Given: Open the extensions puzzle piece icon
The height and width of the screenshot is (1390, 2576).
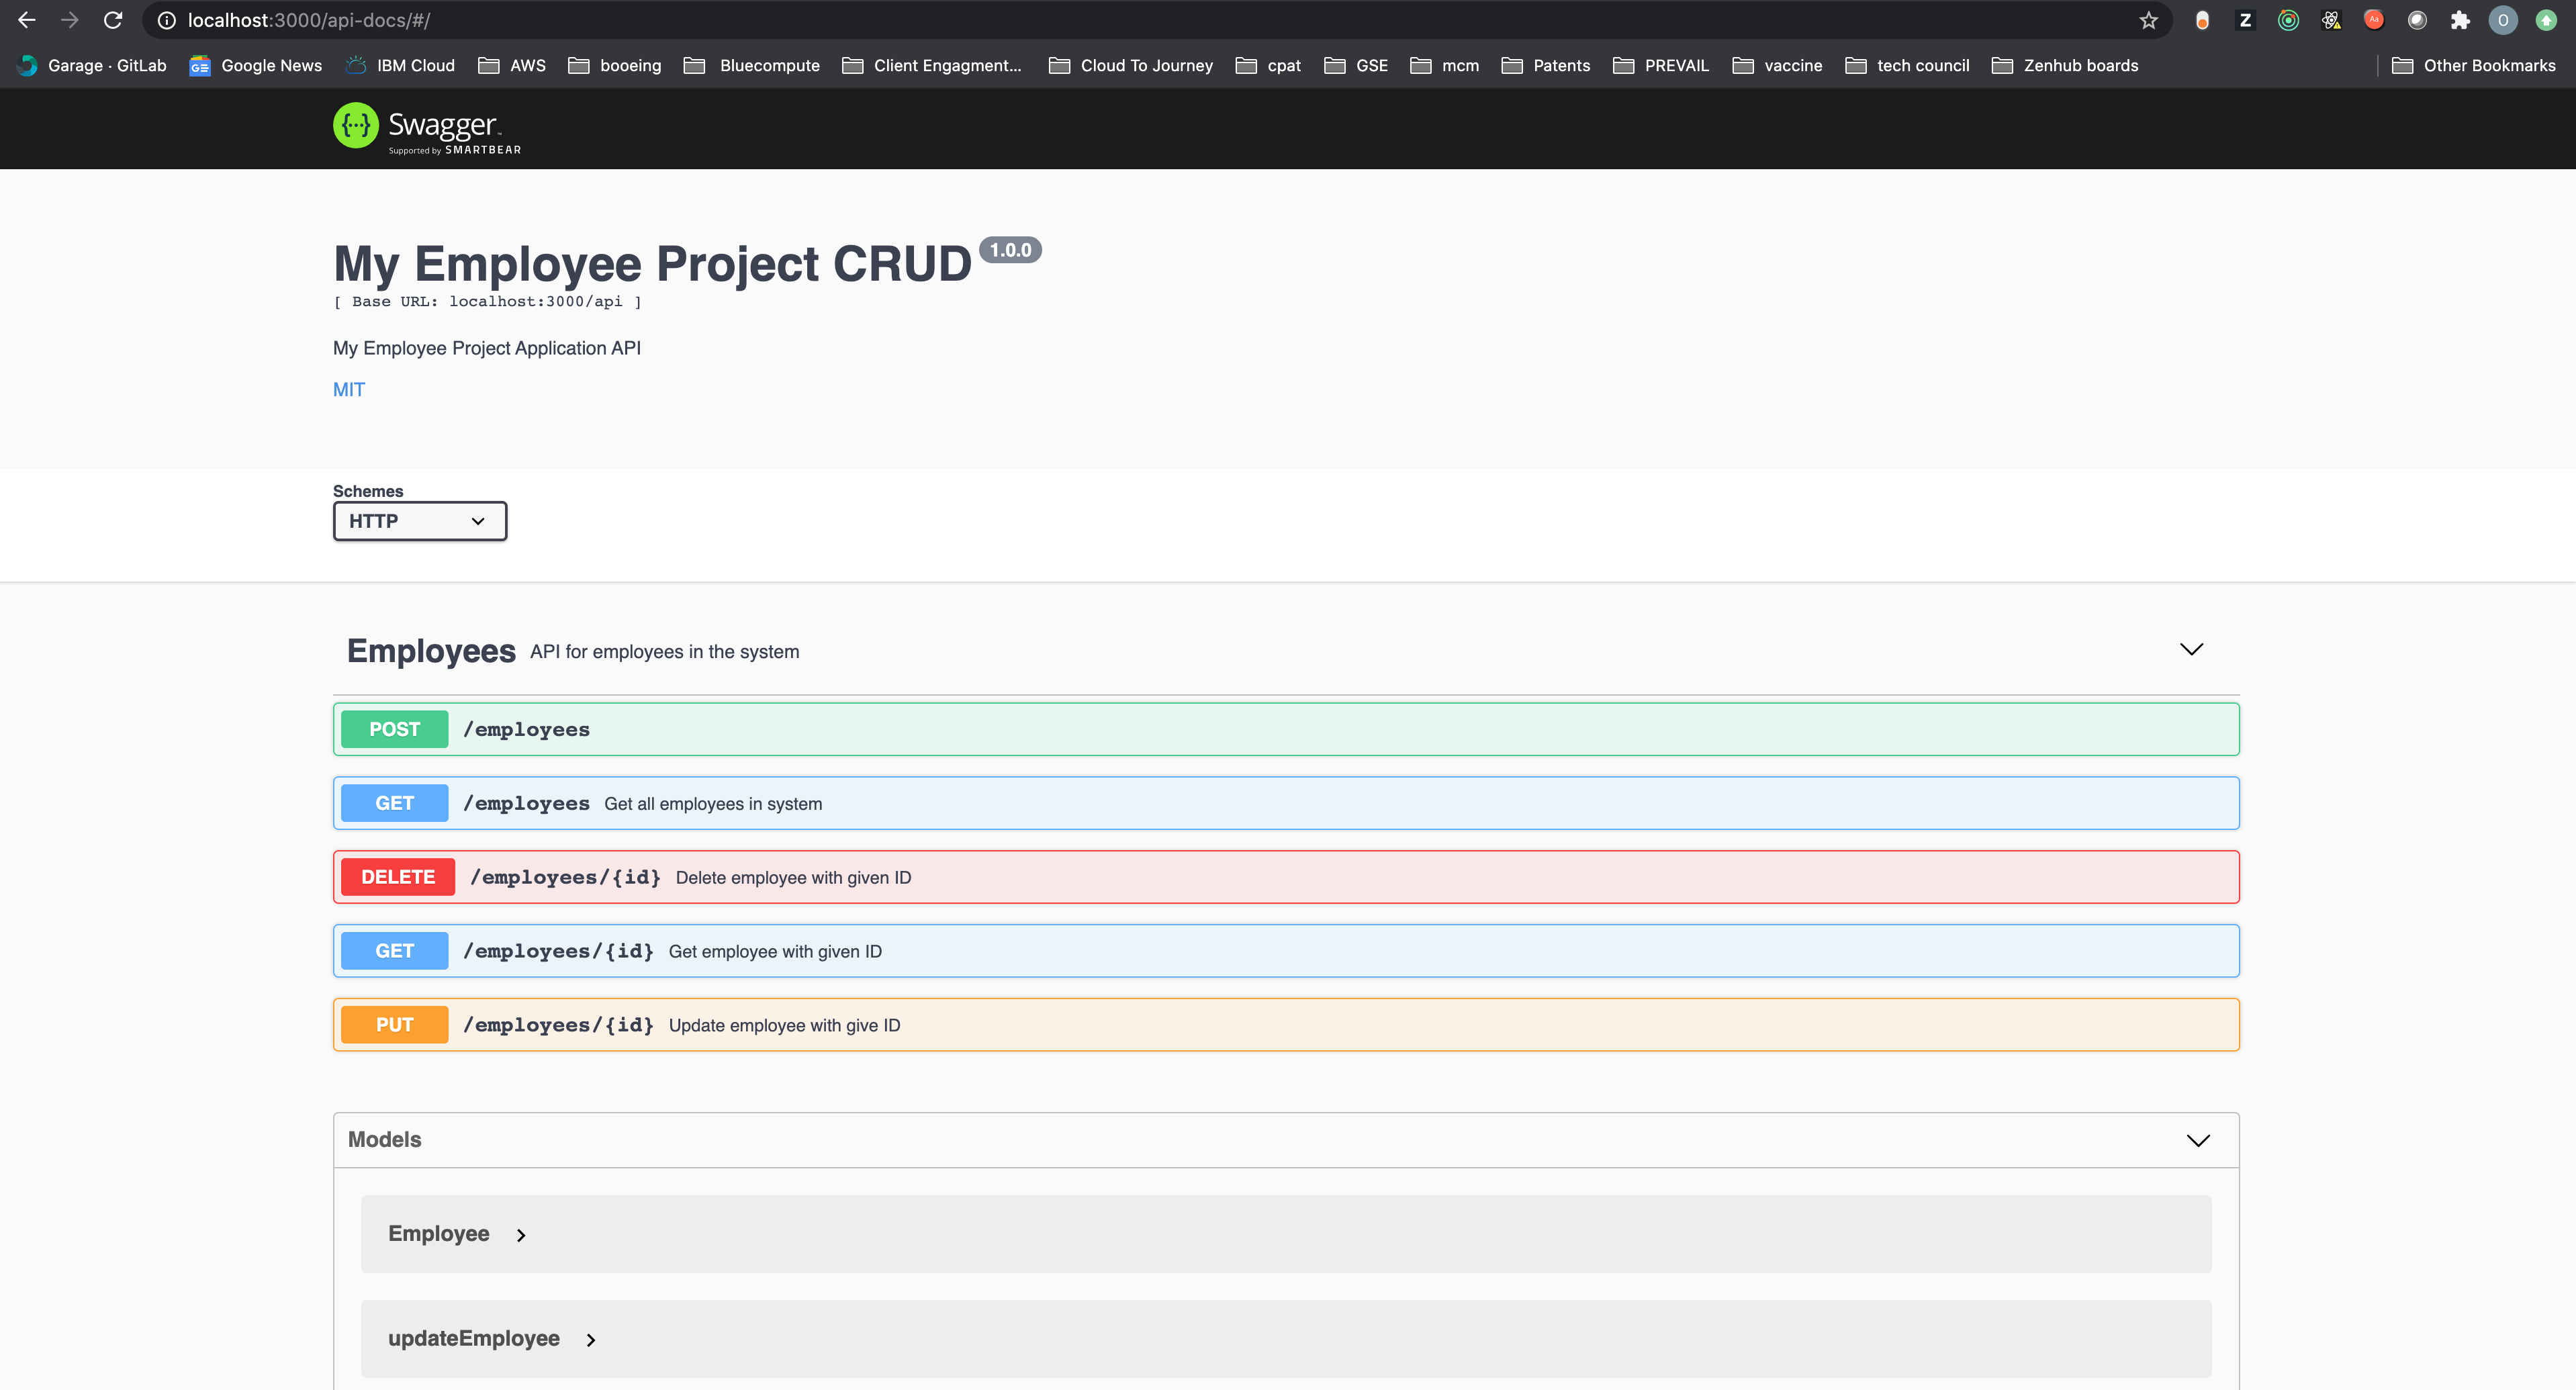Looking at the screenshot, I should (x=2459, y=20).
